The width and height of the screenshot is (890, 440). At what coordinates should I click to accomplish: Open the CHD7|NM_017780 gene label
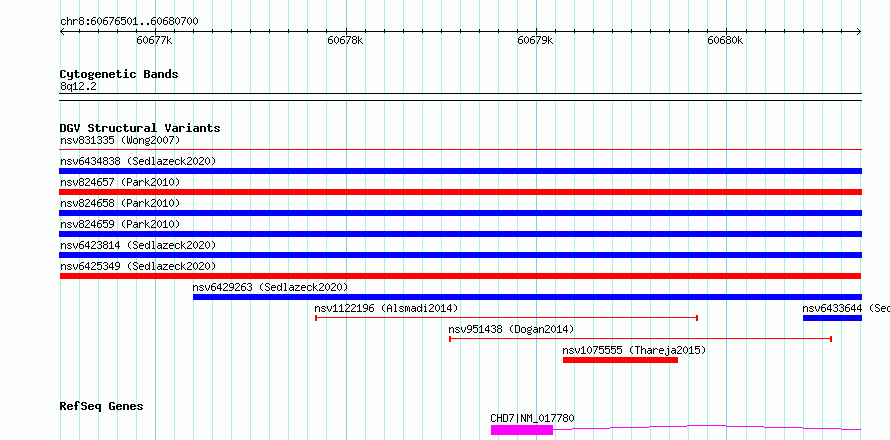(x=532, y=418)
